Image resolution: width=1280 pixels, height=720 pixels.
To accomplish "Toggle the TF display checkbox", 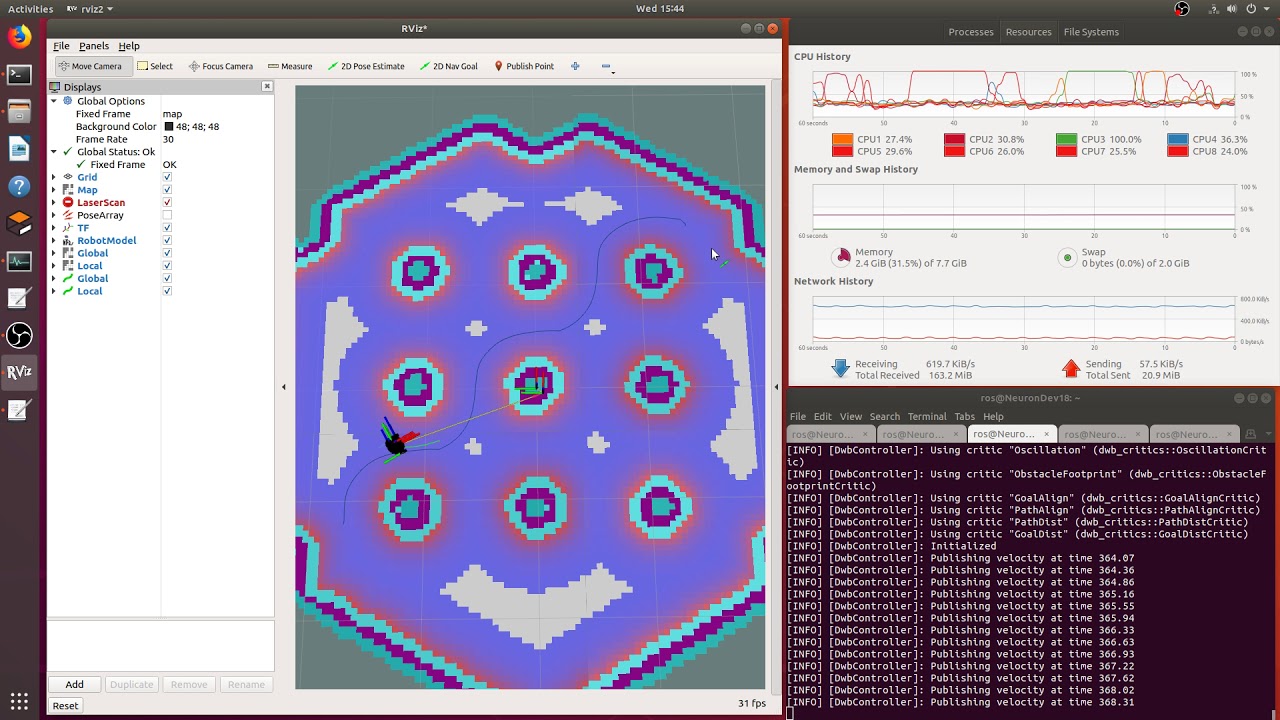I will [x=167, y=228].
